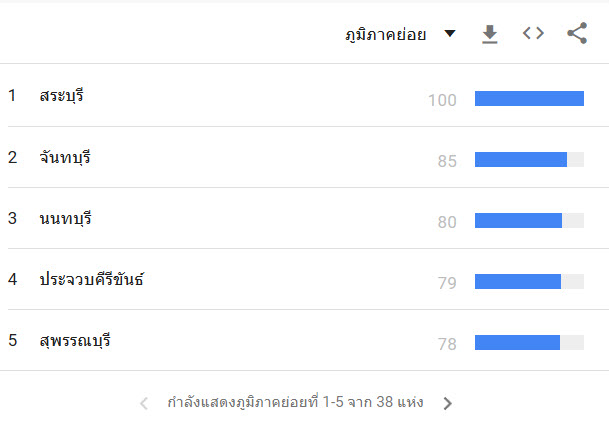Screen dimensions: 609x423
Task: Select the ภูมิภาคย่อย dropdown label
Action: point(386,35)
